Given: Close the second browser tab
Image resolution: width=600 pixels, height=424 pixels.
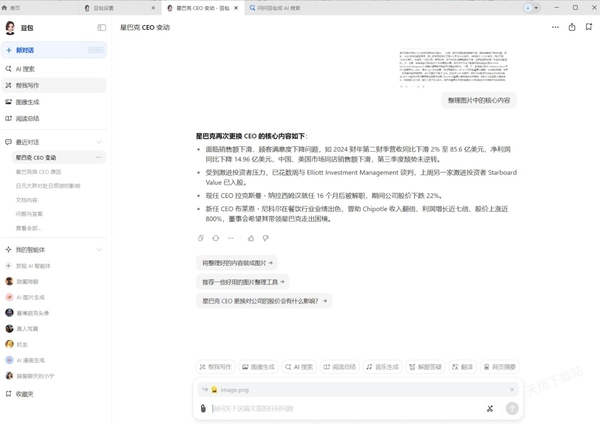Looking at the screenshot, I should tap(153, 8).
